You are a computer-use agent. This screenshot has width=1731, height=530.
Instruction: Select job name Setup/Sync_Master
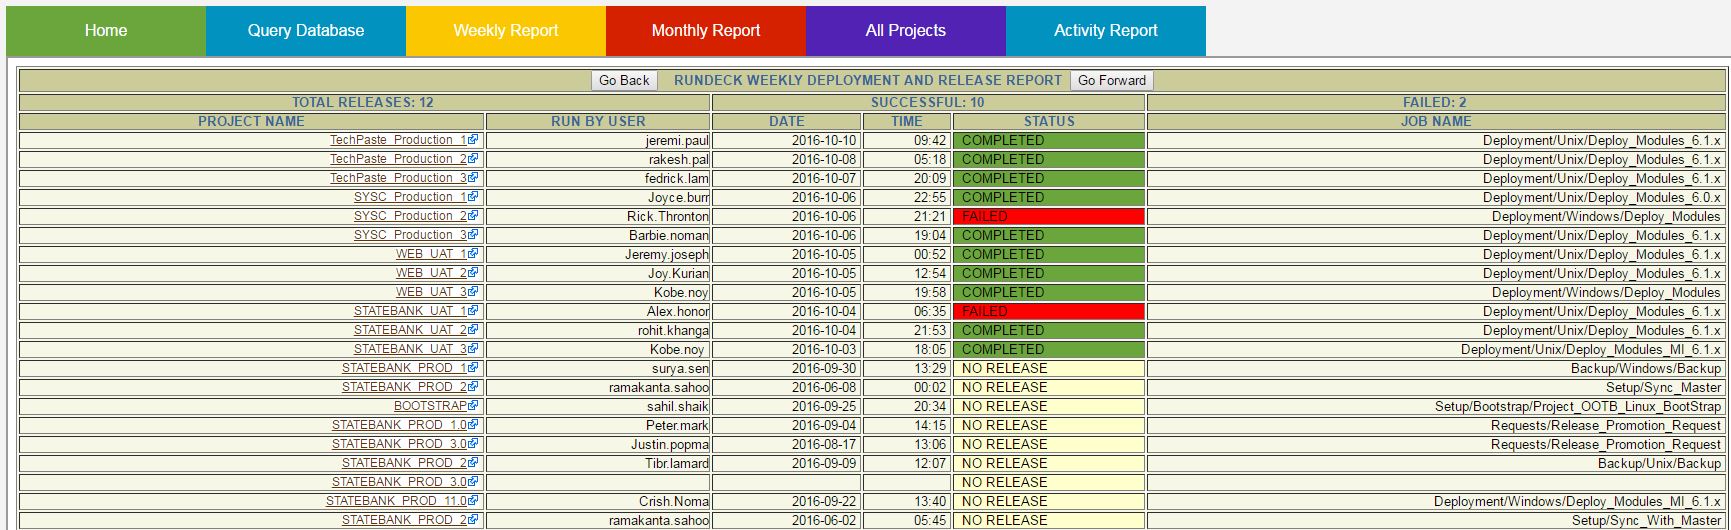[x=1664, y=388]
